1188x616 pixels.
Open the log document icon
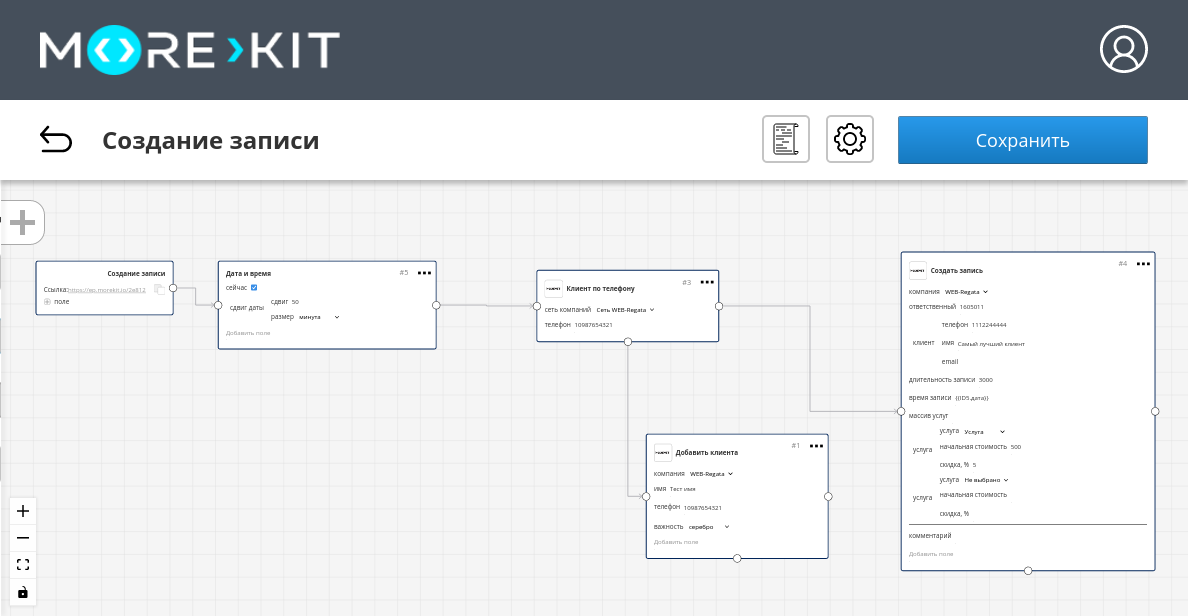pyautogui.click(x=785, y=140)
